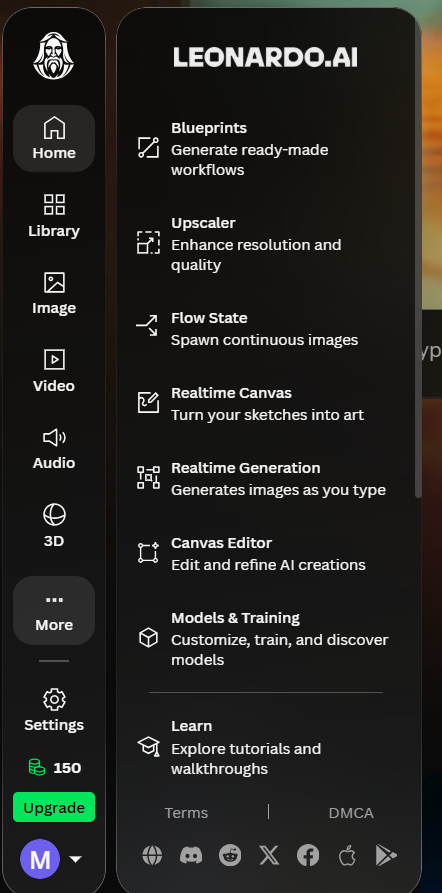Open the Reddit icon link
This screenshot has width=442, height=893.
click(x=230, y=855)
